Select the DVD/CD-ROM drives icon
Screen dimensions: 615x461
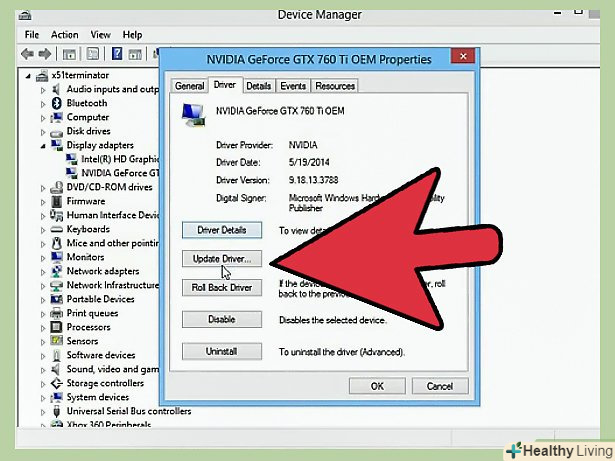coord(56,187)
